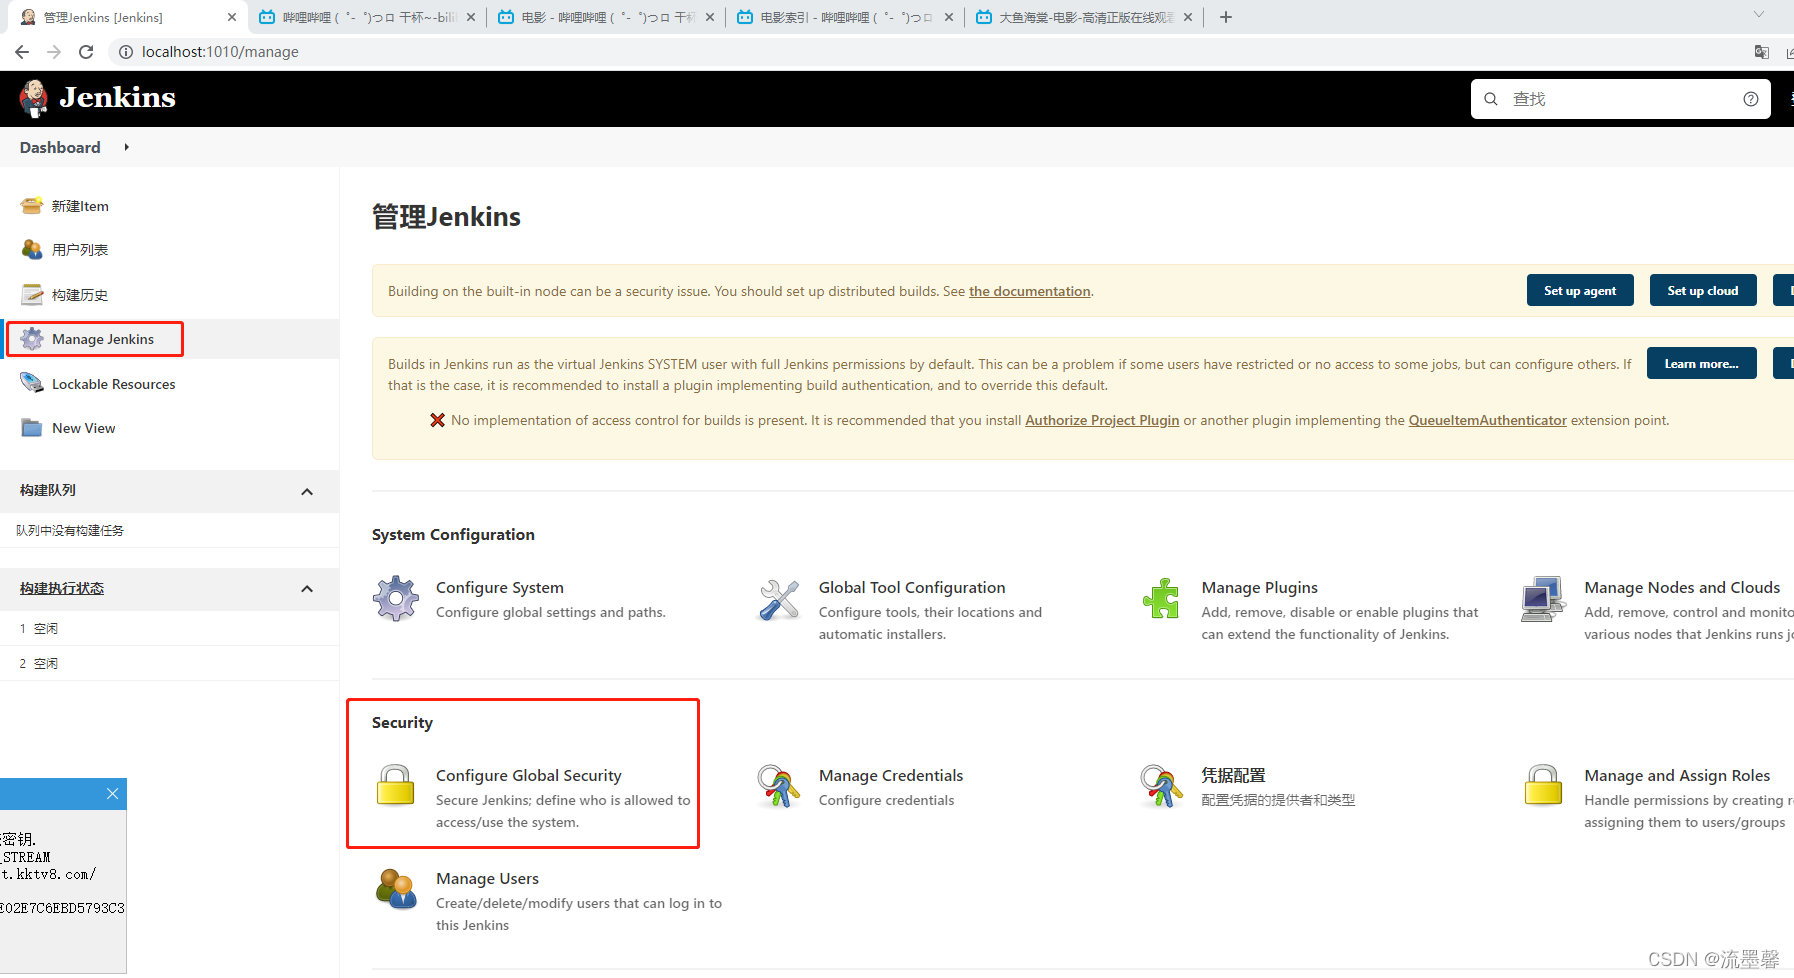This screenshot has height=978, width=1794.
Task: Click the Manage and Assign Roles padlock icon
Action: (1543, 785)
